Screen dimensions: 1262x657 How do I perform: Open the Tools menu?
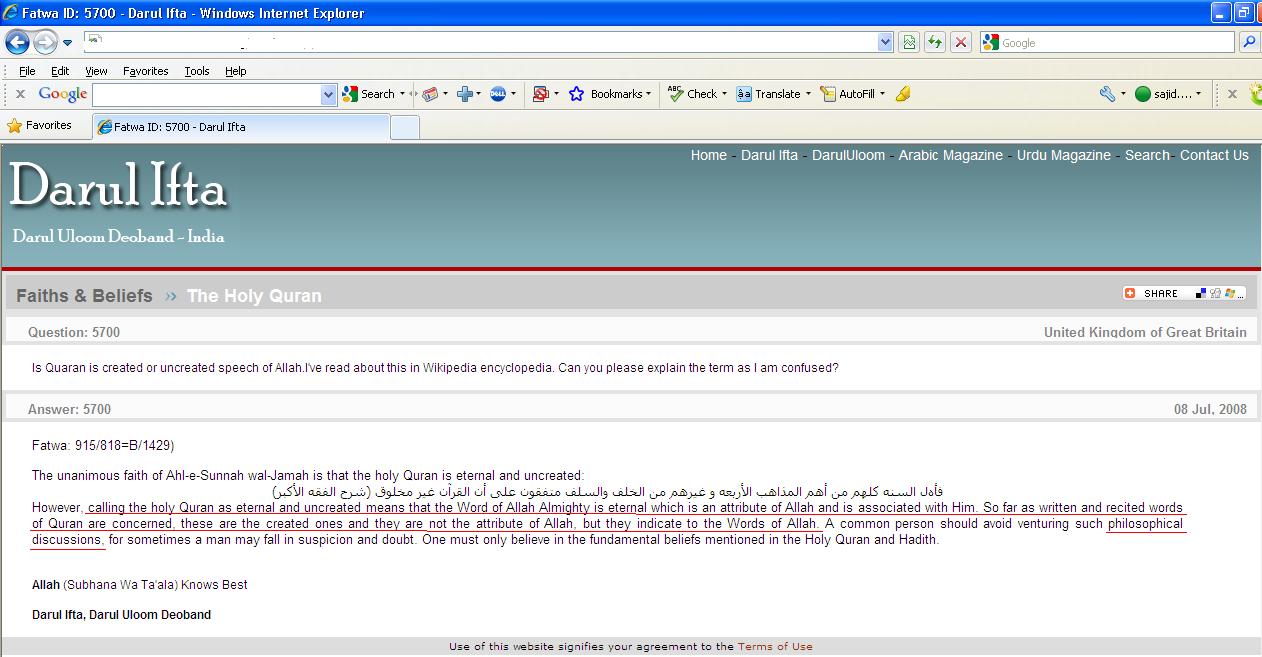point(197,71)
